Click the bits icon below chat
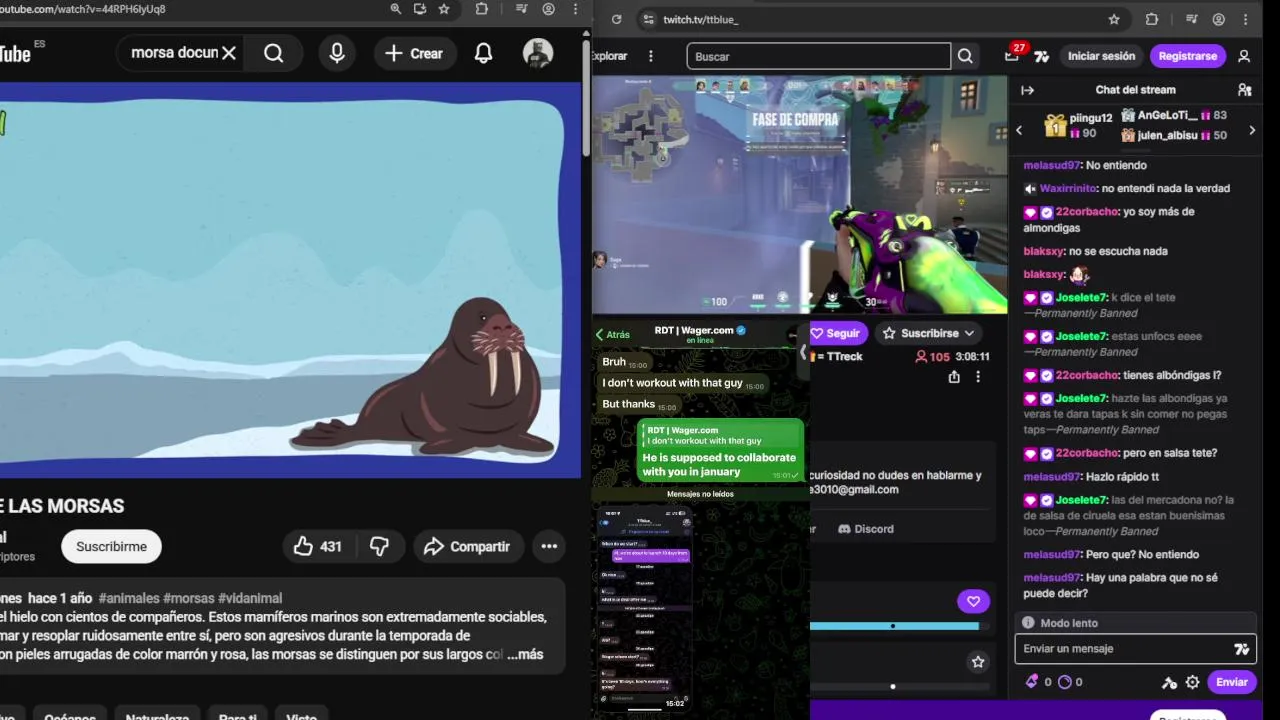1280x720 pixels. [1032, 682]
